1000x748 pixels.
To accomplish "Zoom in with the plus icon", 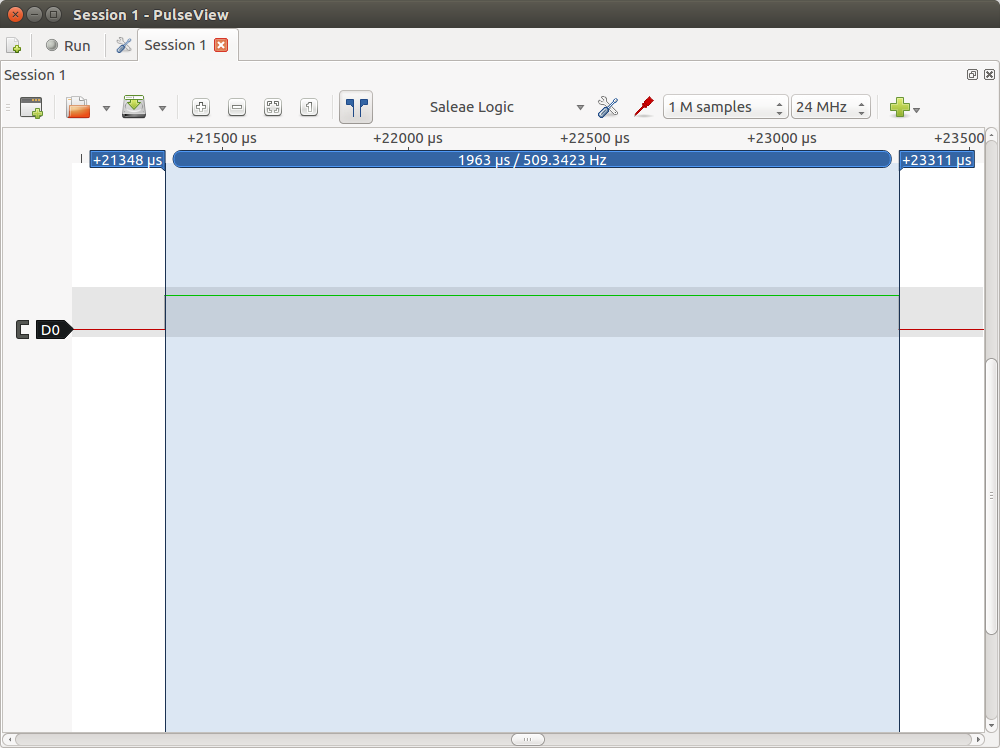I will pyautogui.click(x=201, y=107).
